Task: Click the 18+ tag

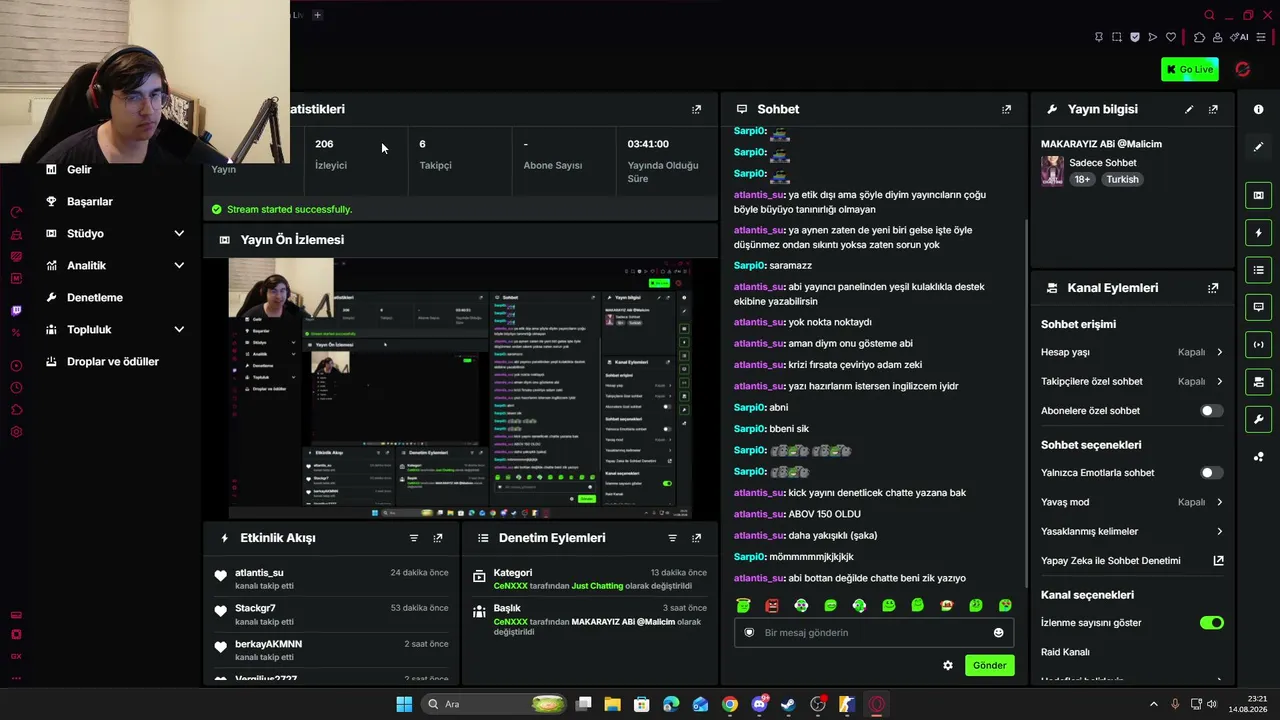Action: [x=1082, y=179]
